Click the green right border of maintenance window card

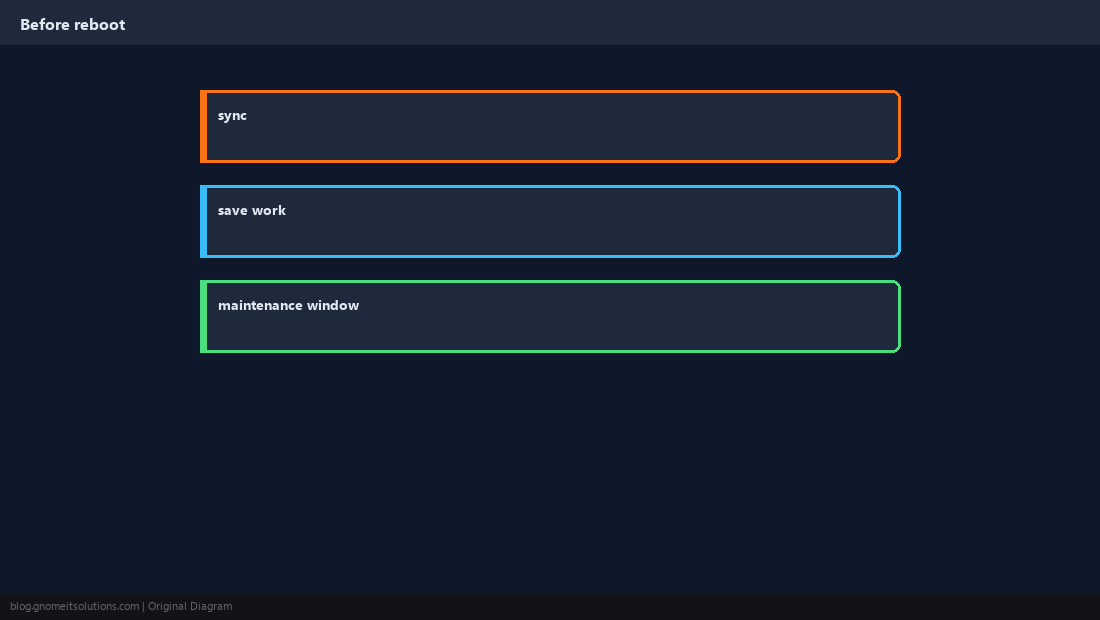click(899, 316)
